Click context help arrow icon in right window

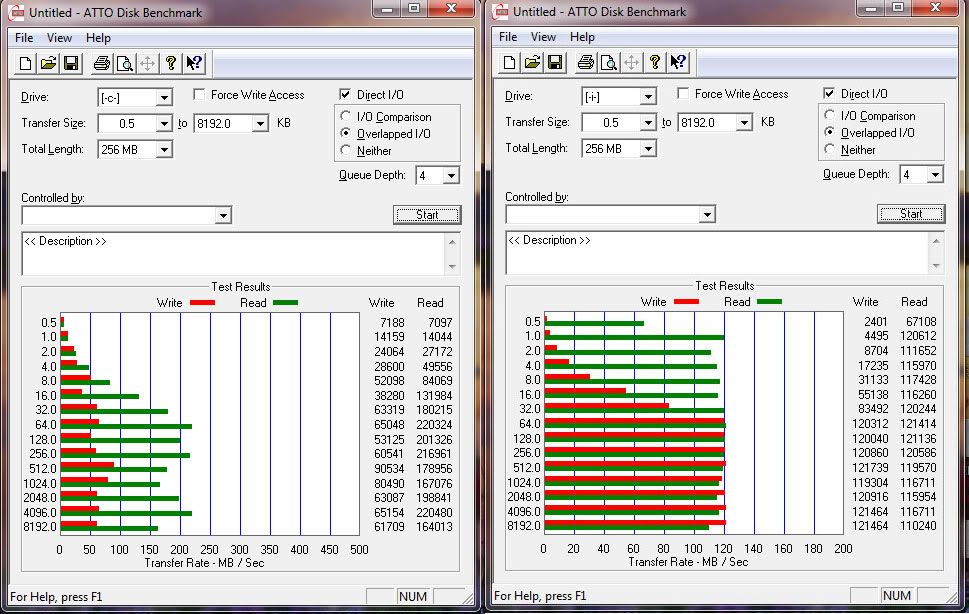point(678,62)
